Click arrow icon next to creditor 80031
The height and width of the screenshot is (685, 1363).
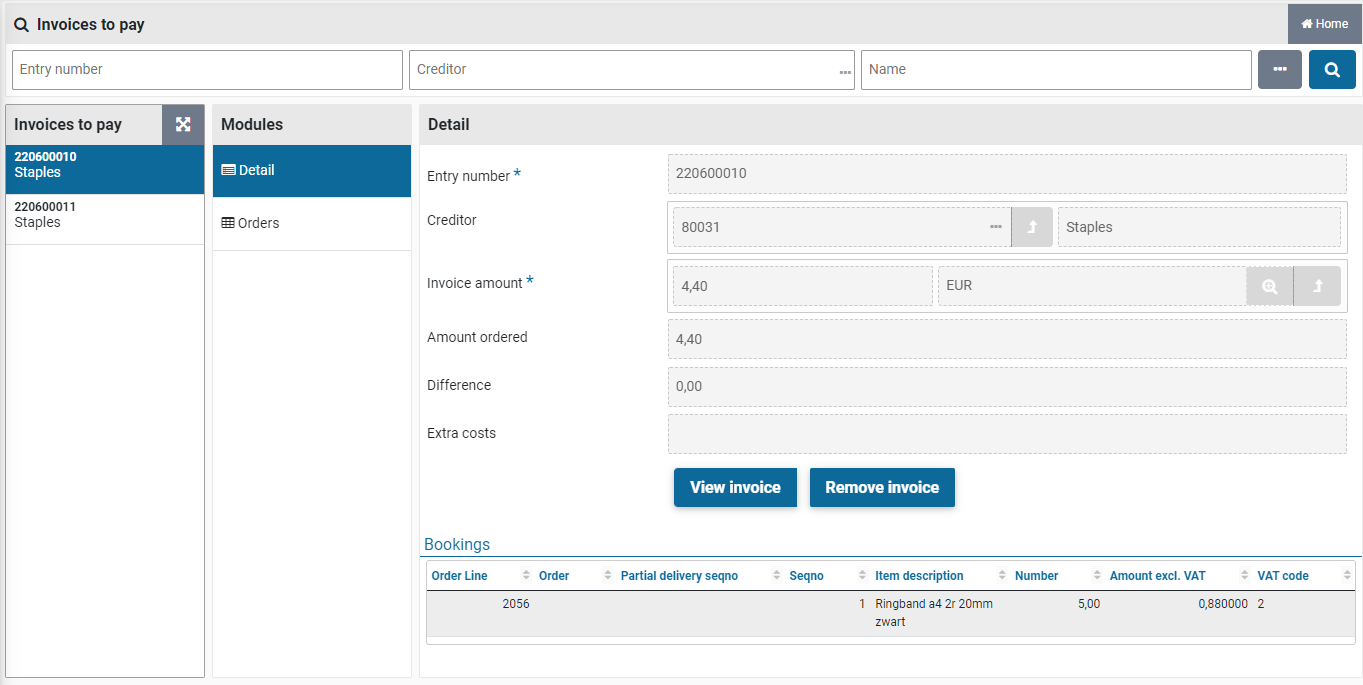[1032, 227]
